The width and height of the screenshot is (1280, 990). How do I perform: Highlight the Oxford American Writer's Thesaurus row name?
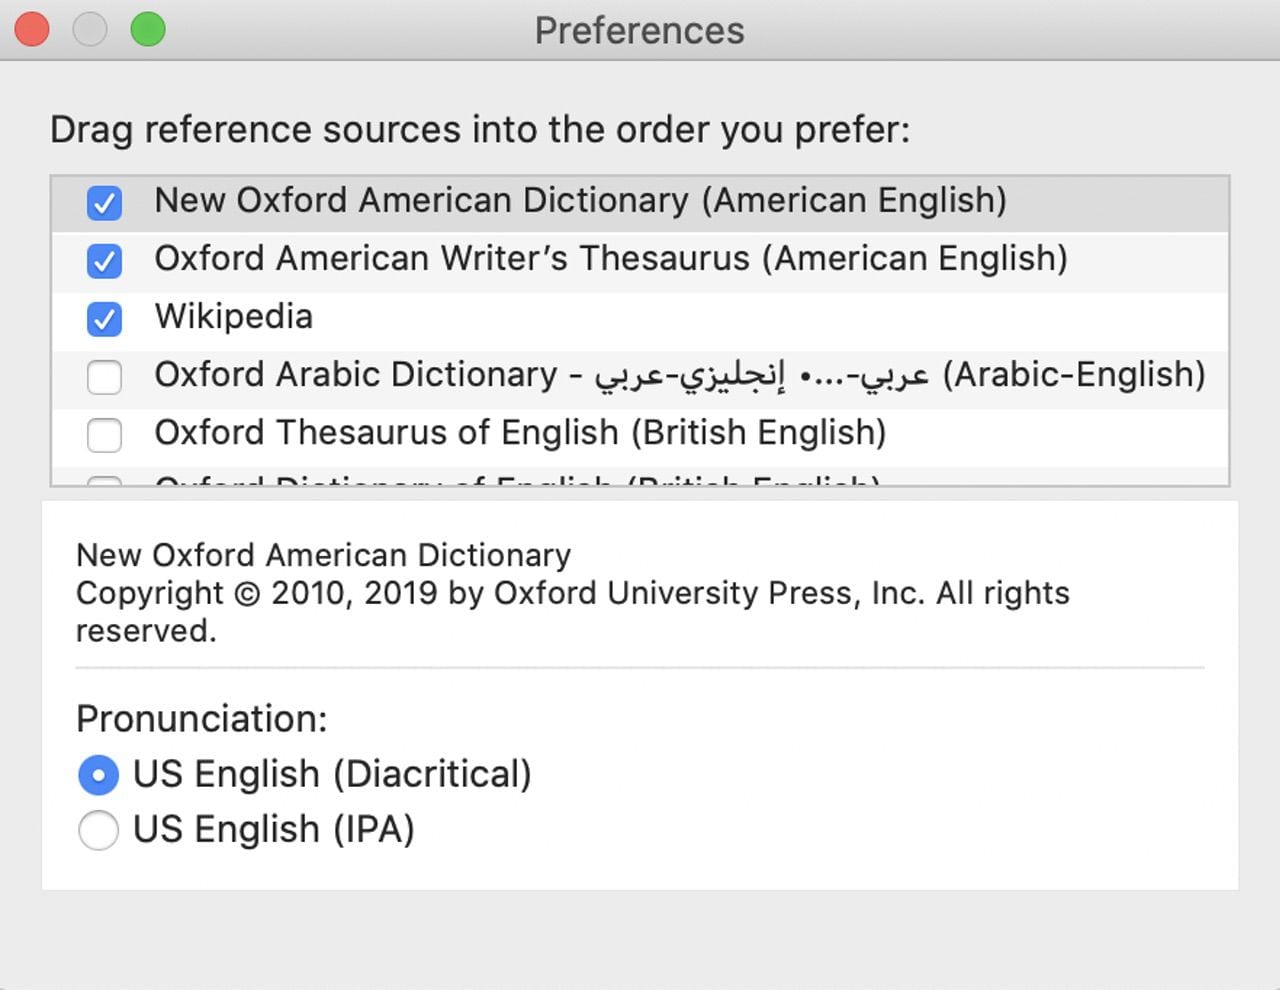(x=610, y=259)
